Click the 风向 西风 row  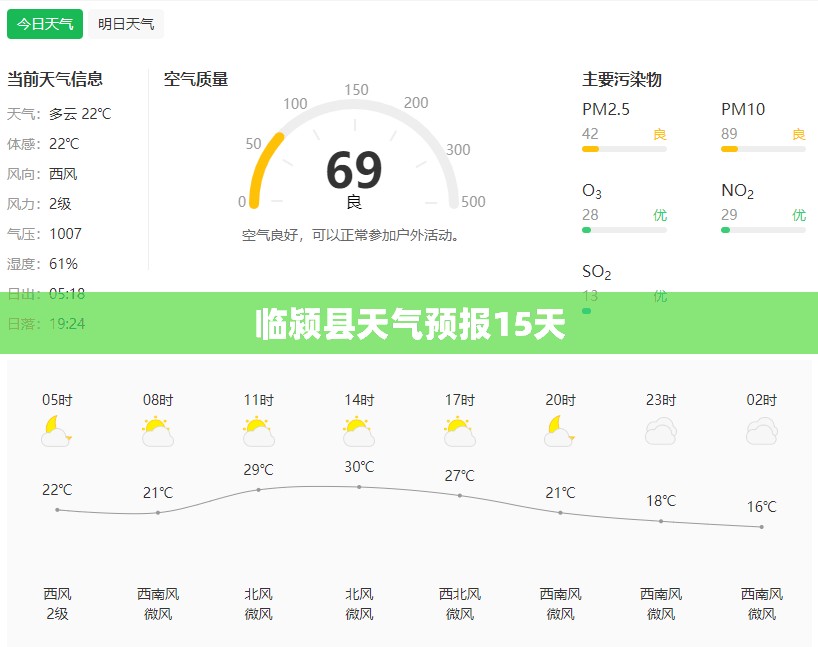point(42,174)
